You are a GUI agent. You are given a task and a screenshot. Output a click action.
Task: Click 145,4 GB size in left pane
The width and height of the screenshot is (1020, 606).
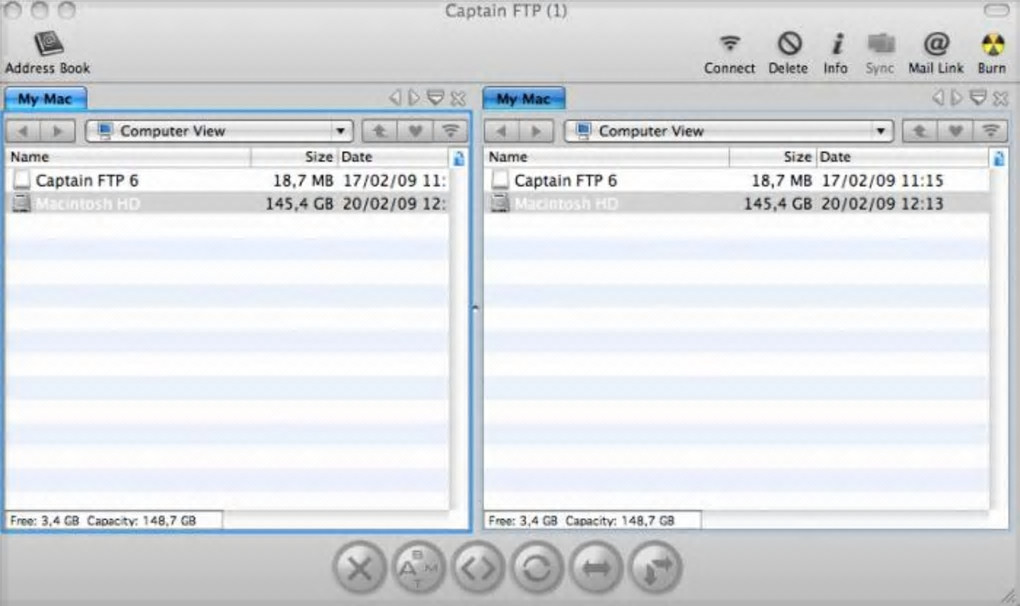299,204
